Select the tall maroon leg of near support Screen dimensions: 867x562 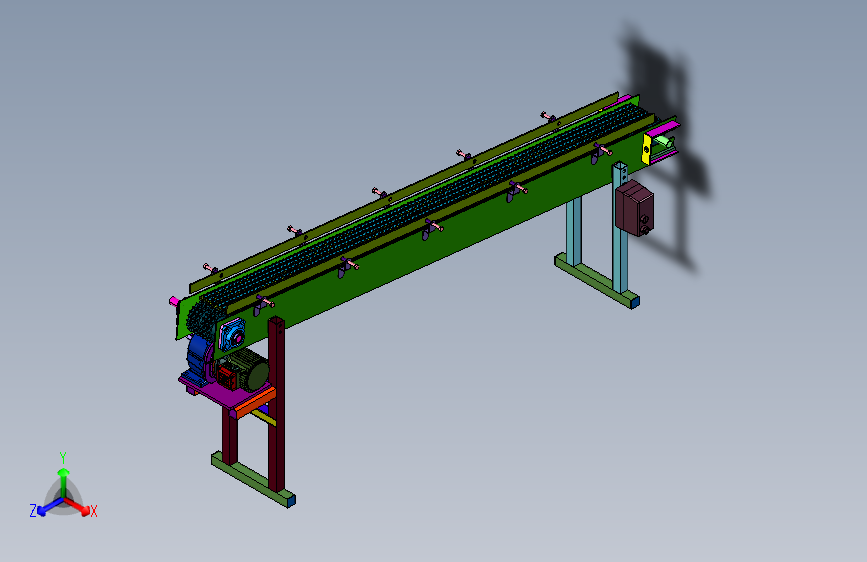(276, 404)
